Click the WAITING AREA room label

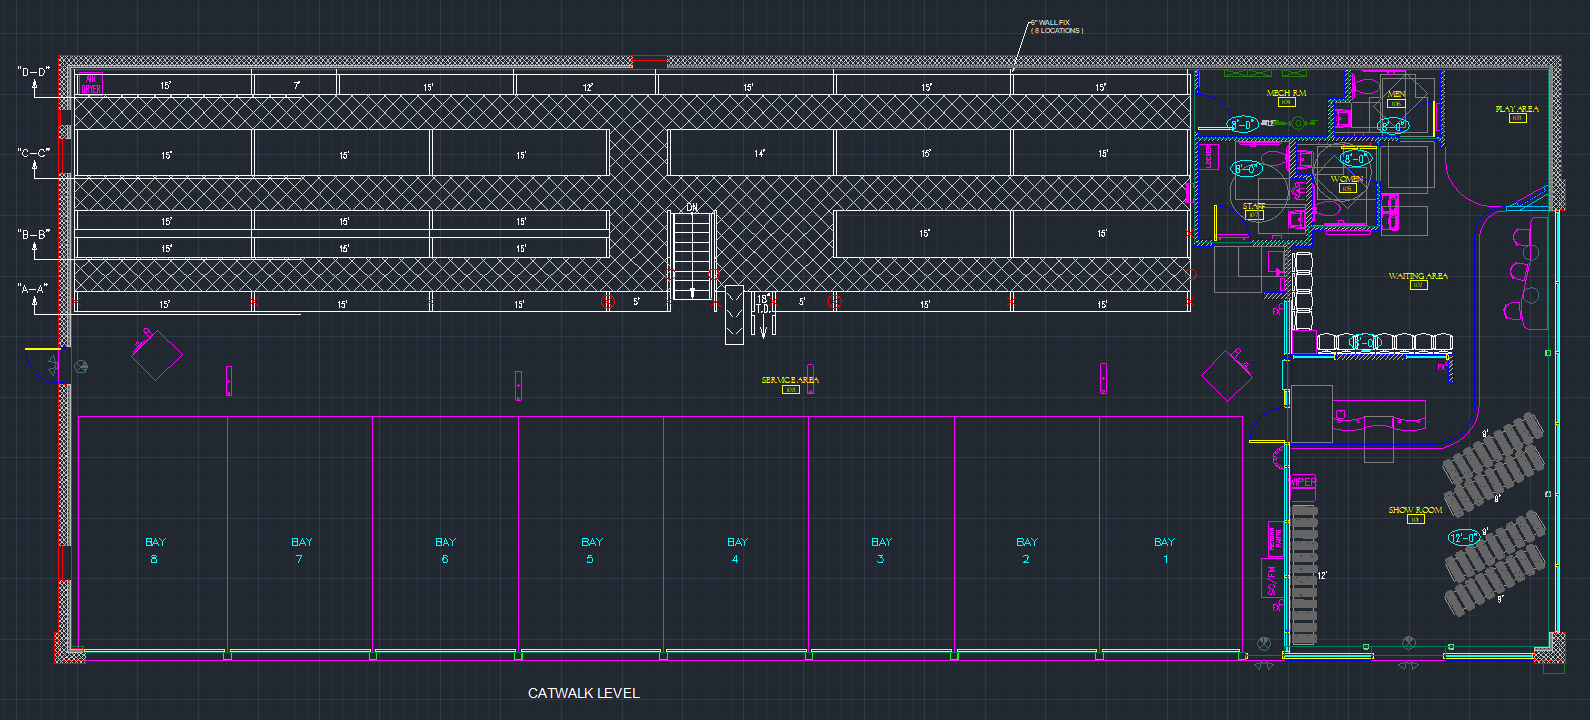(1417, 276)
